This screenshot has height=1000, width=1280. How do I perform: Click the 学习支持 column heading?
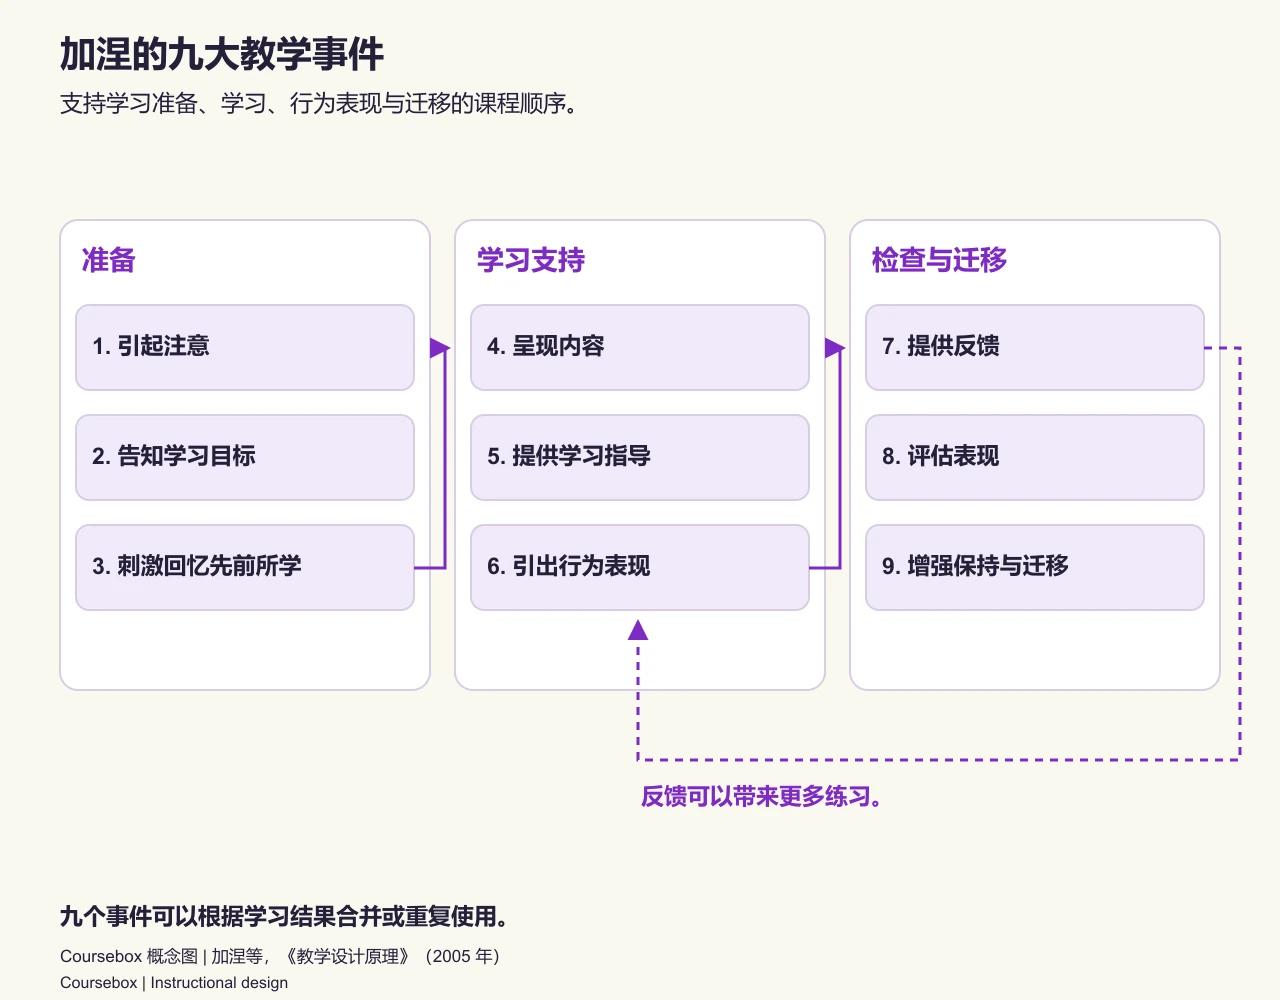pos(531,260)
